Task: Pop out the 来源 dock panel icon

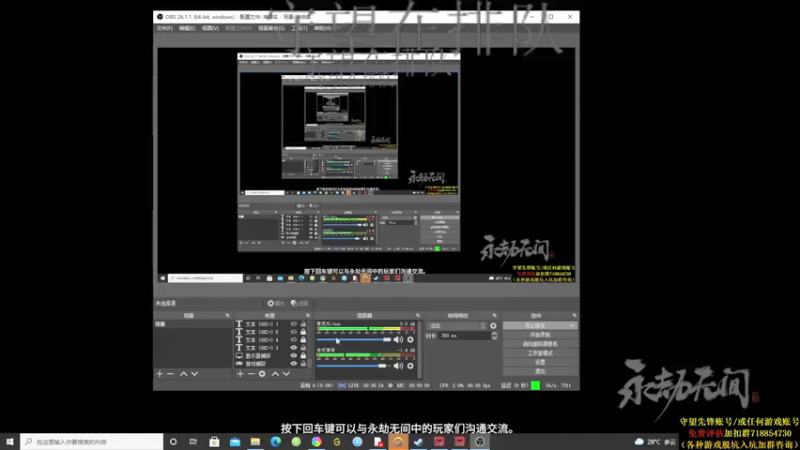Action: point(308,316)
